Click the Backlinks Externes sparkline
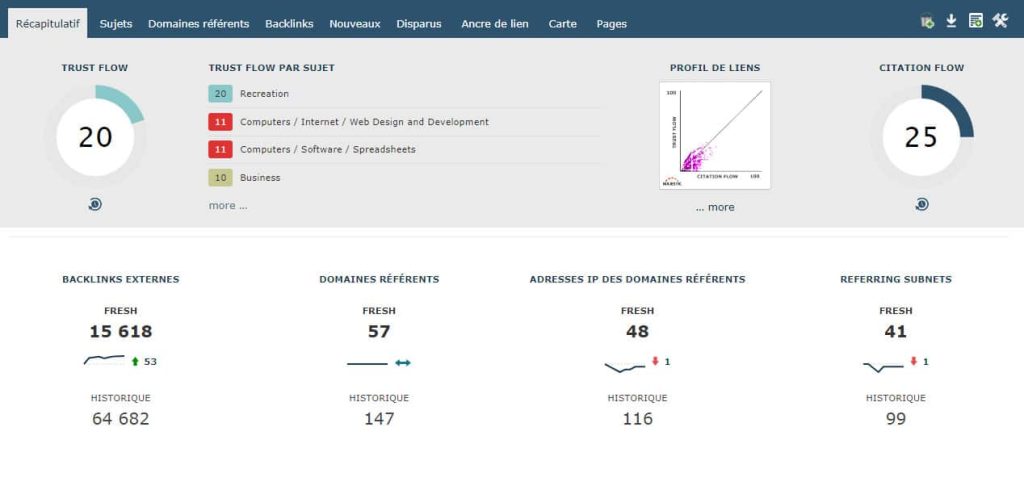Image resolution: width=1024 pixels, height=490 pixels. pyautogui.click(x=104, y=360)
